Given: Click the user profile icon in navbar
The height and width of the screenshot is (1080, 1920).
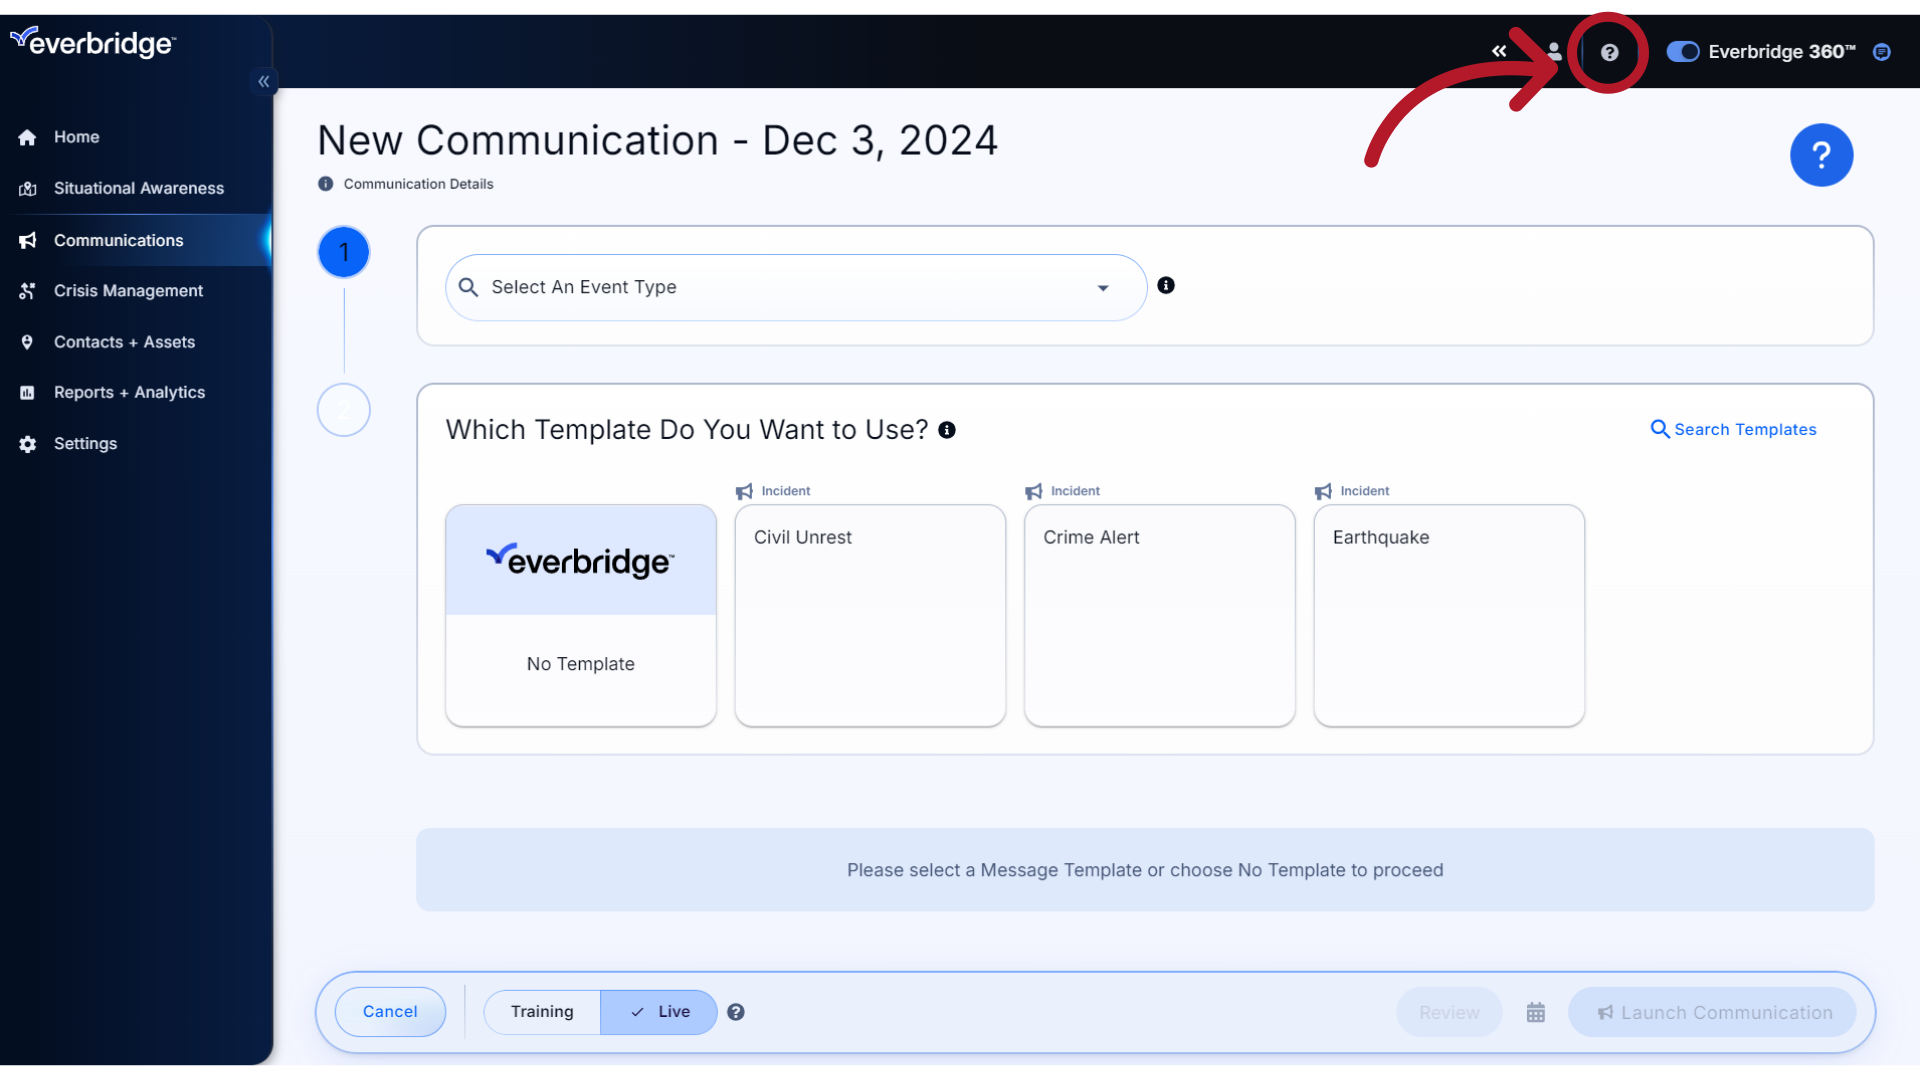Looking at the screenshot, I should 1553,53.
